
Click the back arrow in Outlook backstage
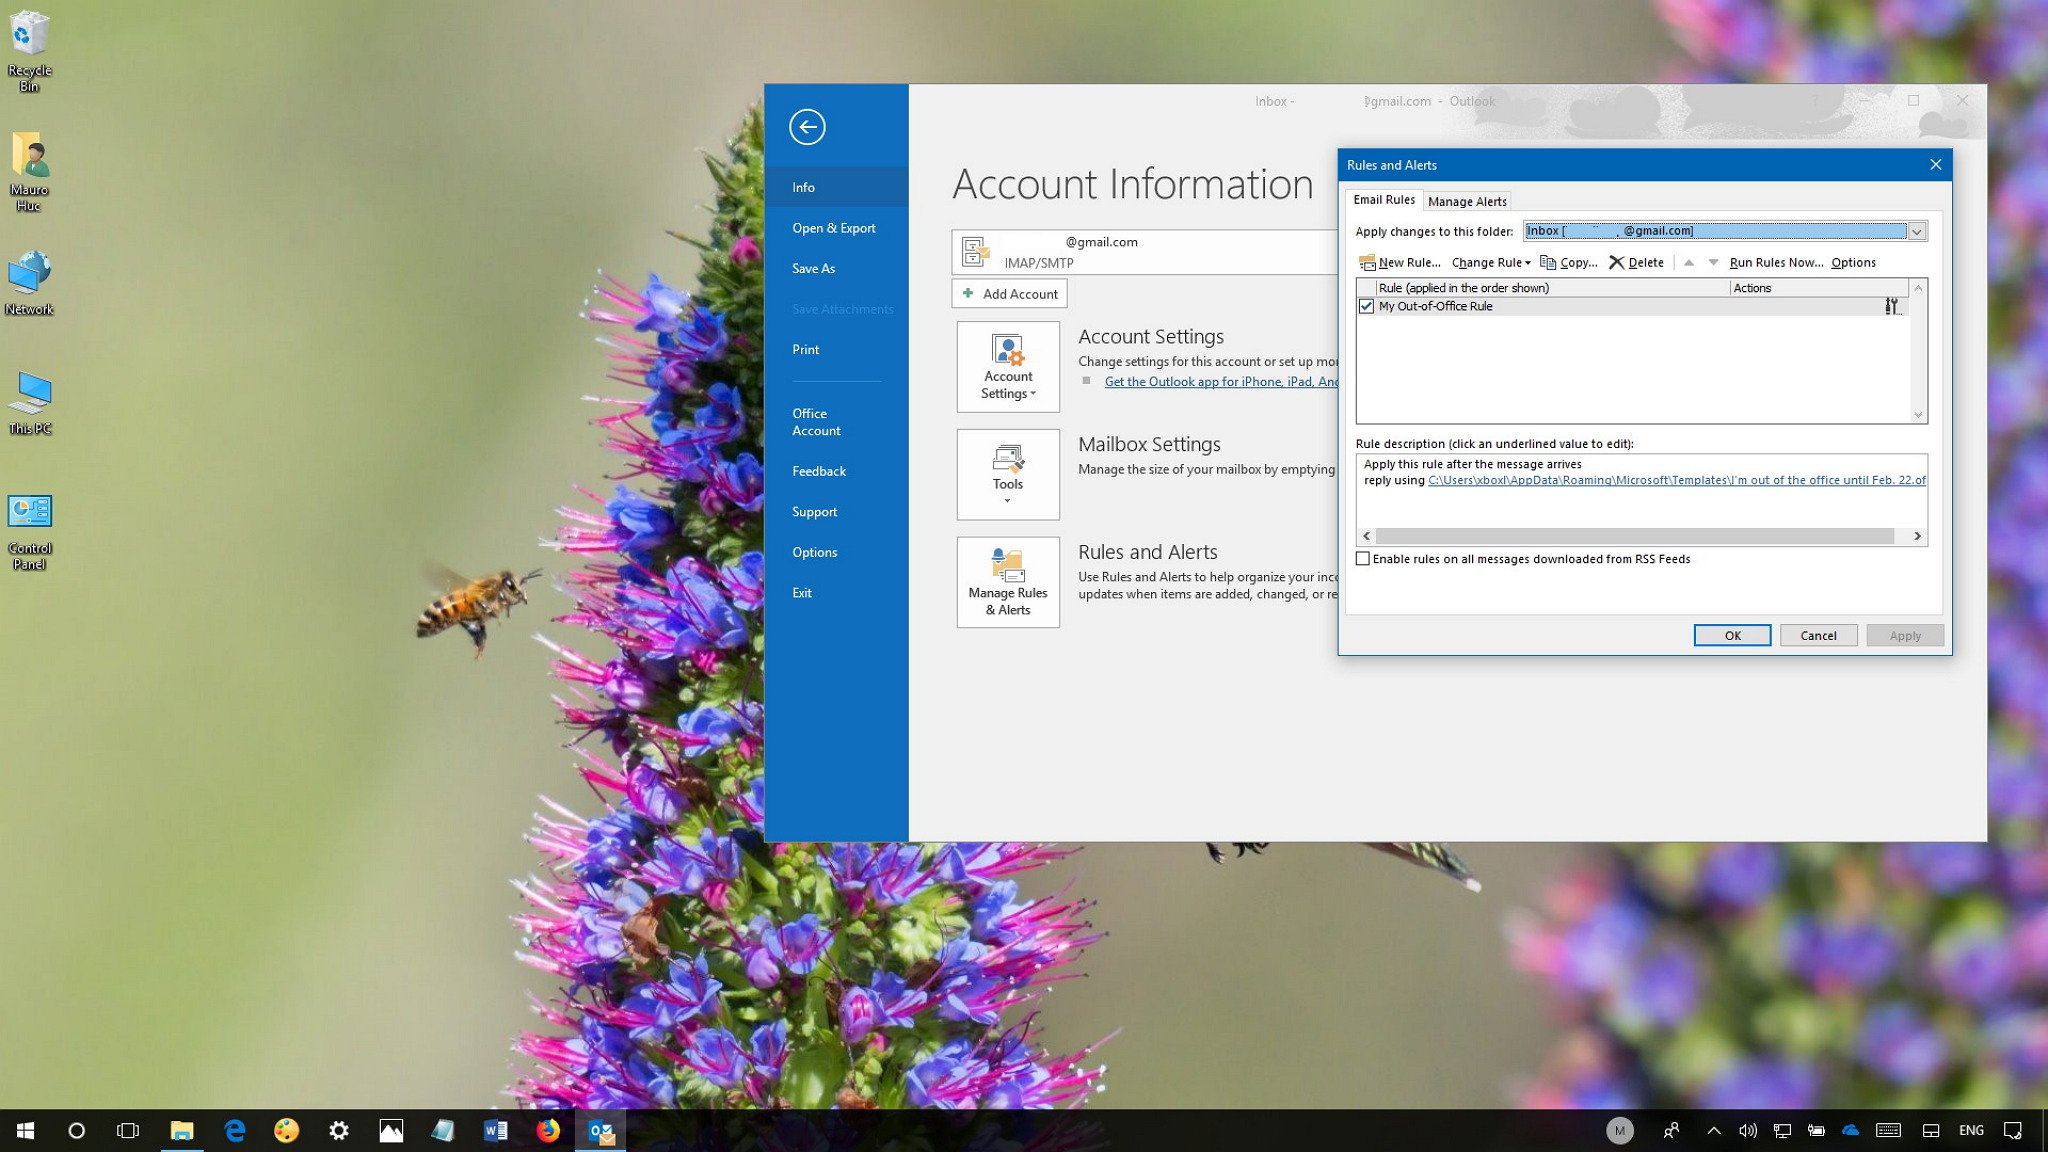coord(807,127)
